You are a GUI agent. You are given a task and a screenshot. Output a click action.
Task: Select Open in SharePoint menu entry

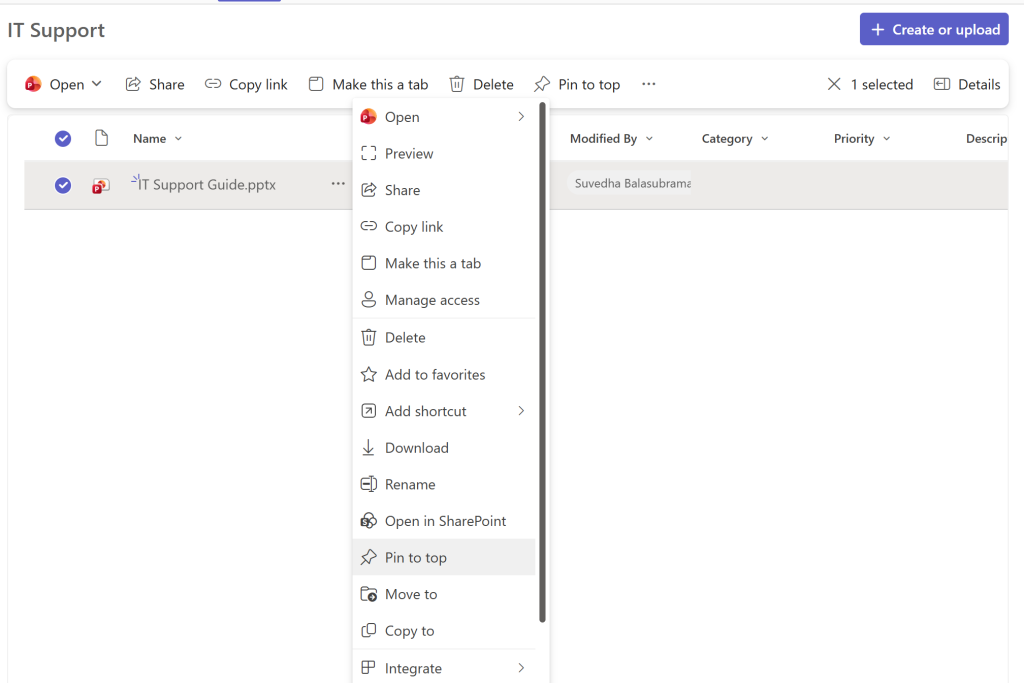pos(444,520)
